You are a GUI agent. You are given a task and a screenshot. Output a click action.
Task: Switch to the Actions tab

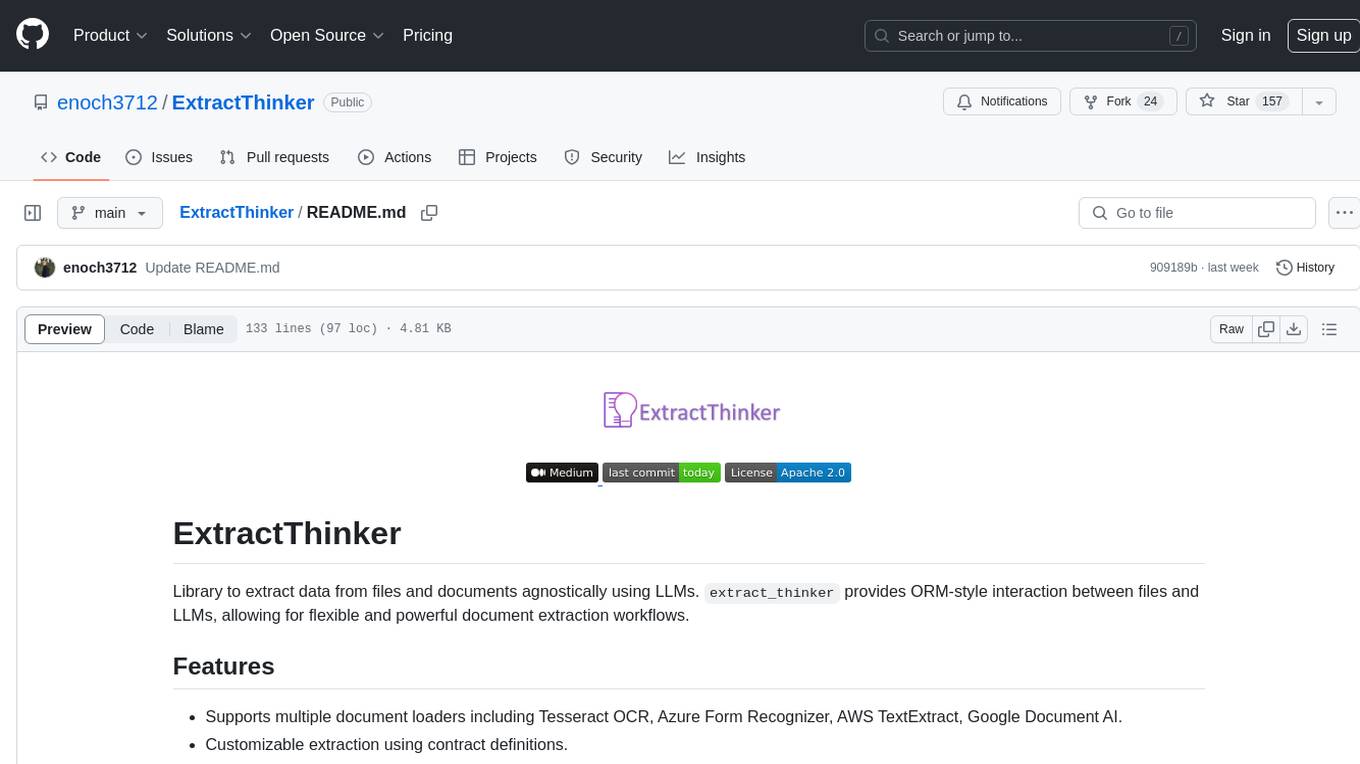pos(395,157)
